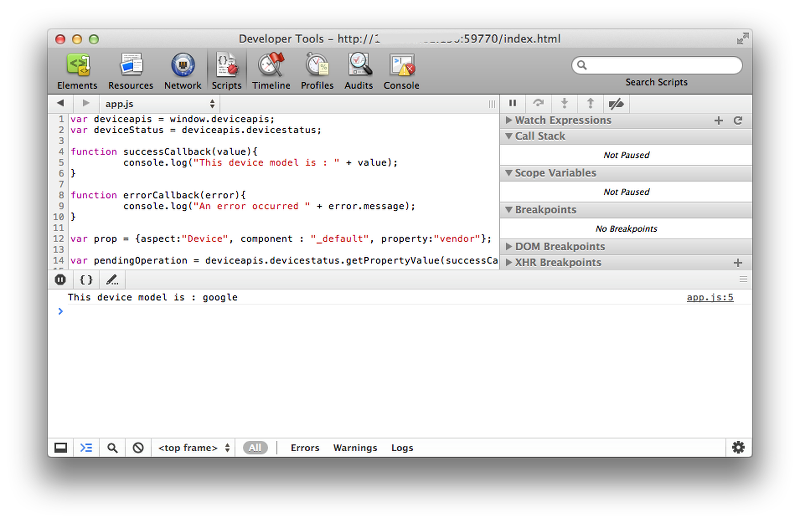
Task: Pretty print the script with braces button
Action: click(86, 280)
